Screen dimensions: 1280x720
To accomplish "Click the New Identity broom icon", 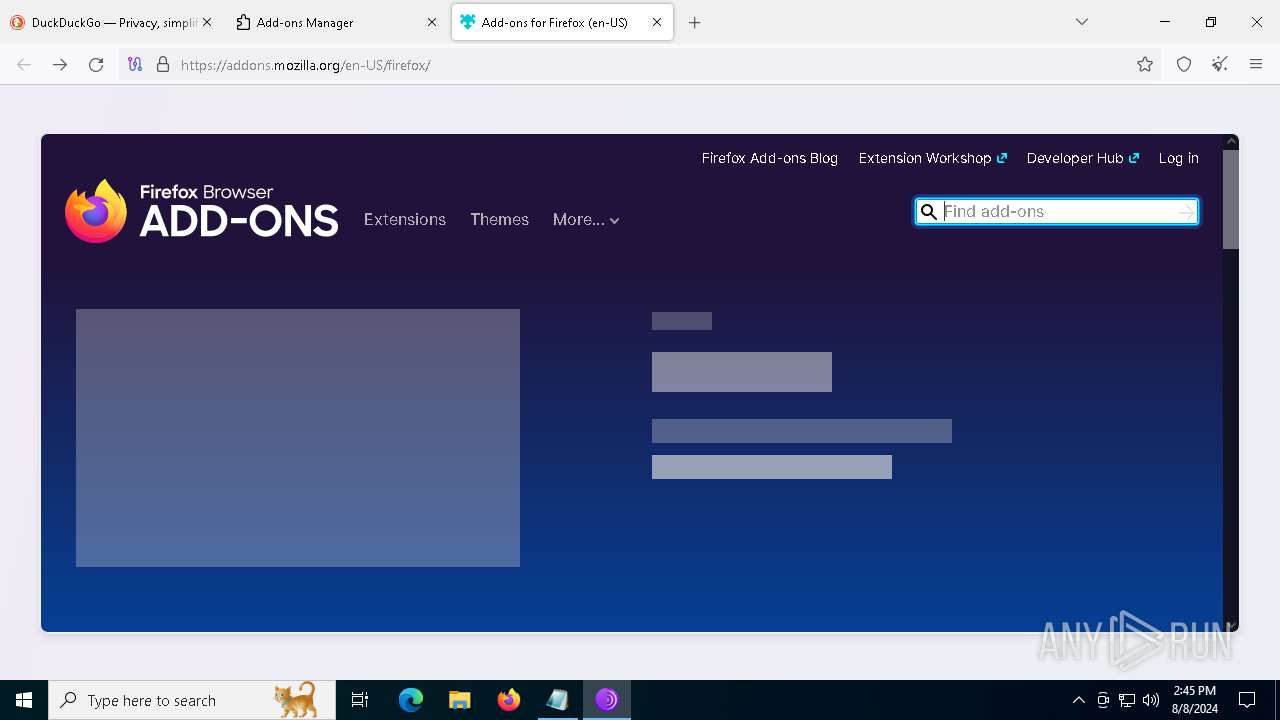I will 1220,65.
